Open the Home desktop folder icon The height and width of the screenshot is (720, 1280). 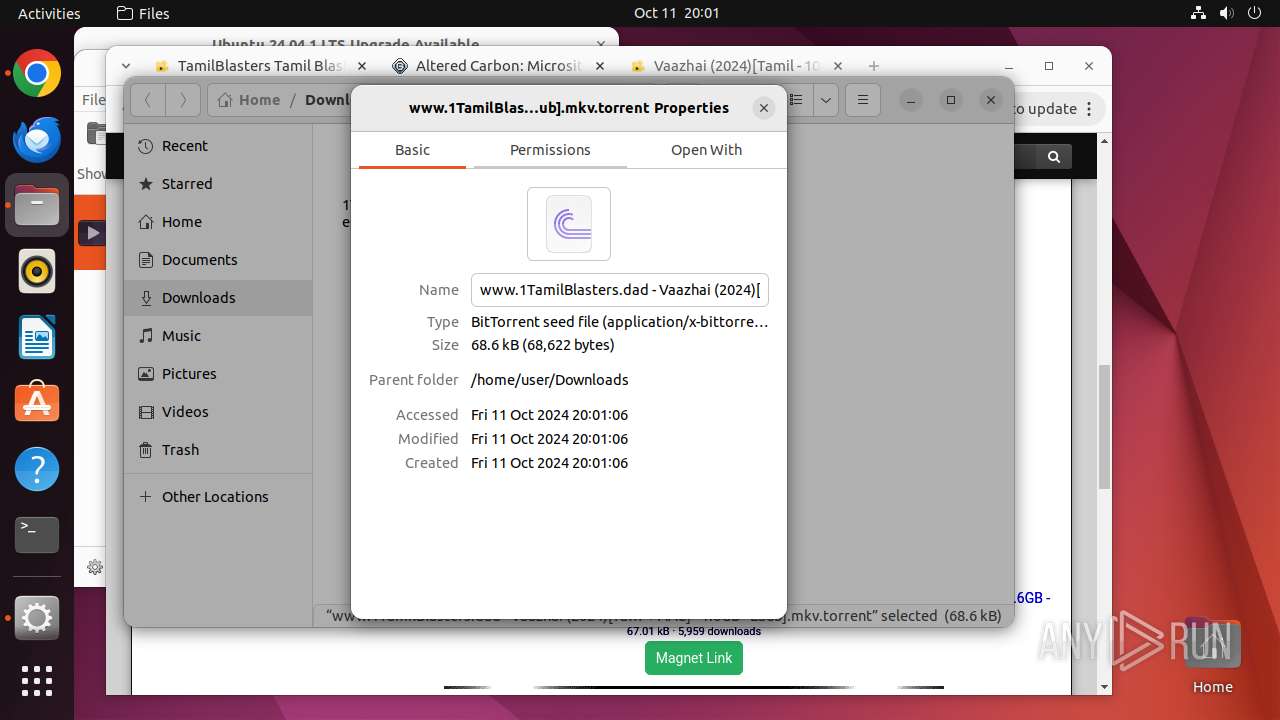click(1212, 657)
